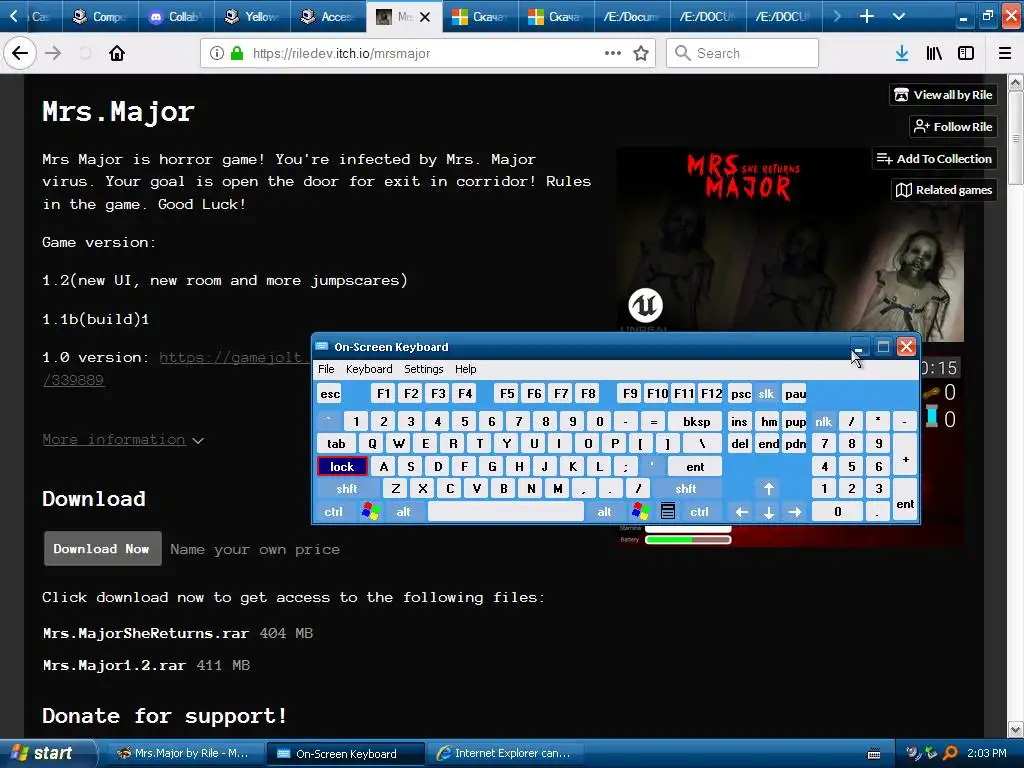Screen dimensions: 1024x768
Task: Click the URL address bar field
Action: [428, 53]
